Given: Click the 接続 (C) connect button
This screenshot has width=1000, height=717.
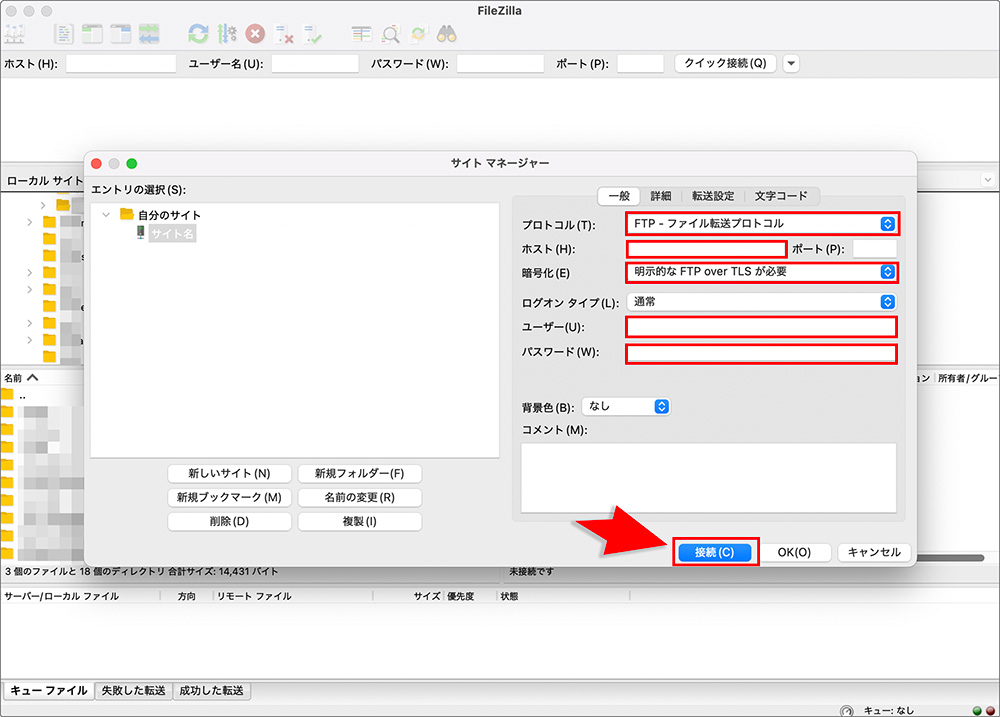Looking at the screenshot, I should pyautogui.click(x=714, y=552).
